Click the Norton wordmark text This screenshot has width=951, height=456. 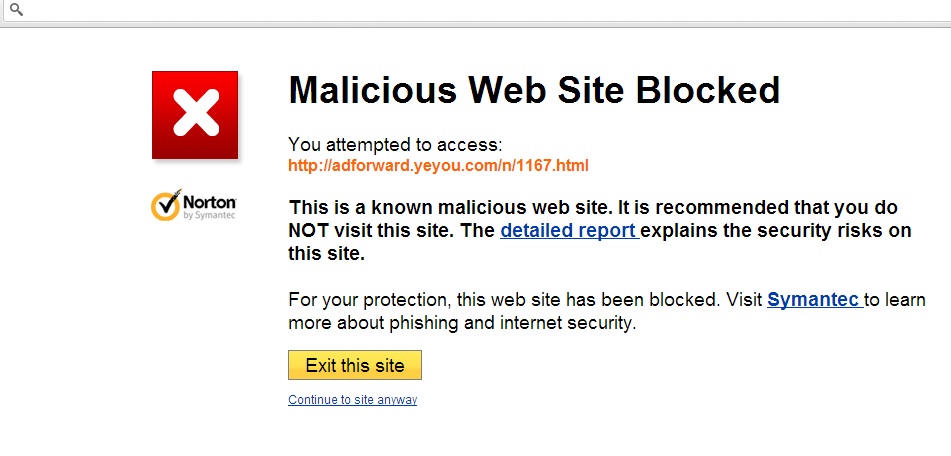point(209,202)
